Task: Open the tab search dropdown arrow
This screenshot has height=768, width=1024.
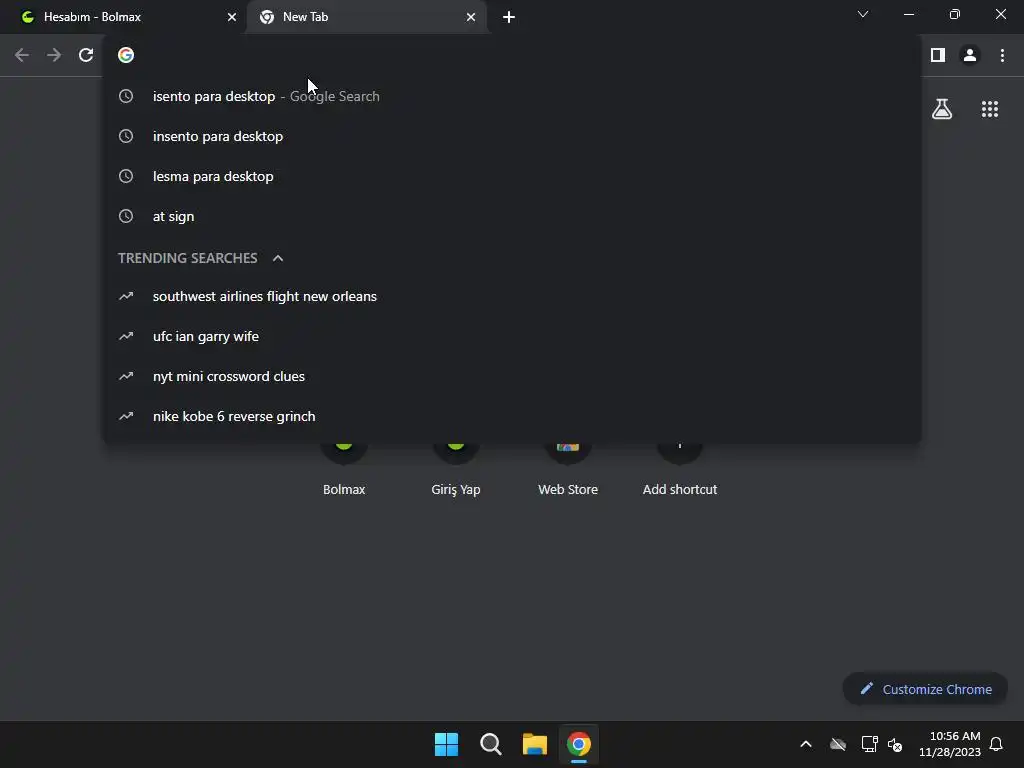Action: (x=863, y=14)
